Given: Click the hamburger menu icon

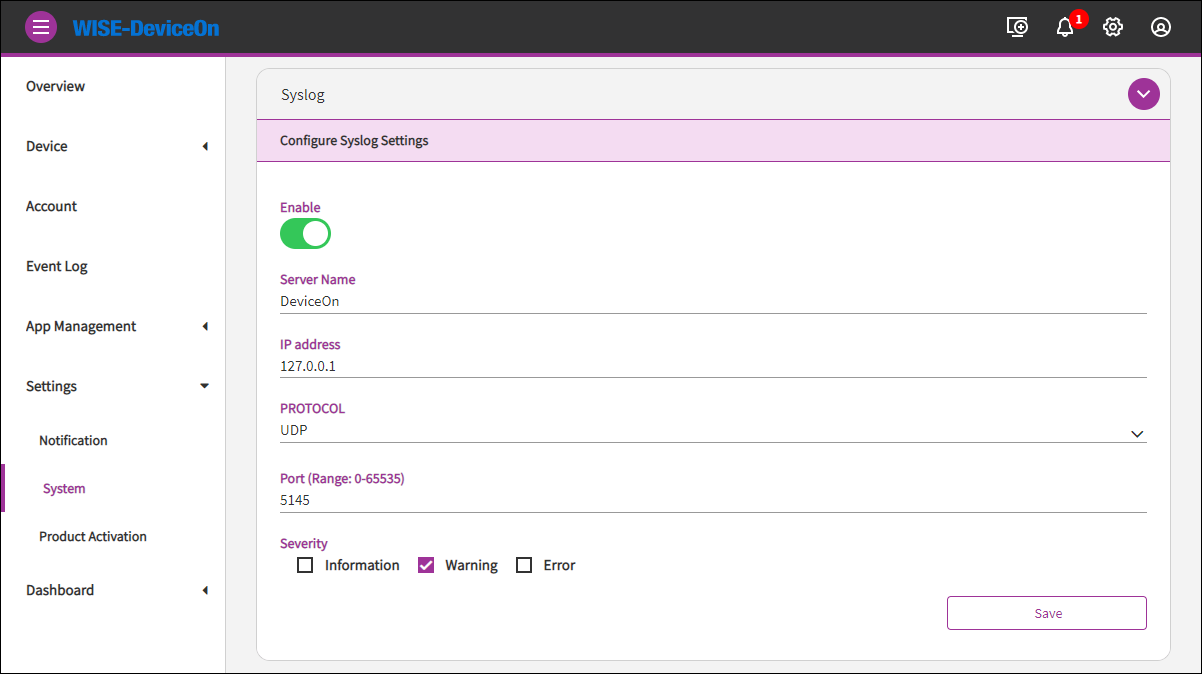Looking at the screenshot, I should (41, 27).
